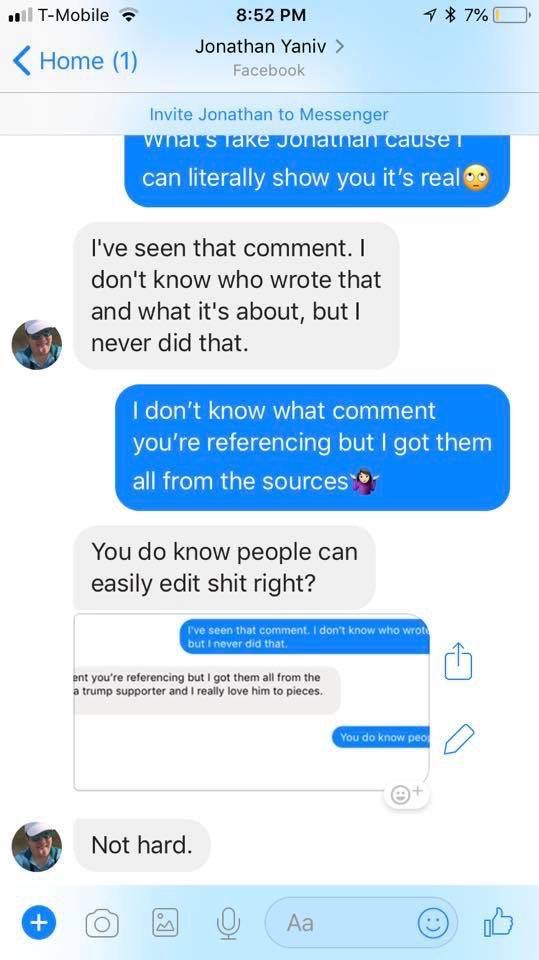Screen dimensions: 539x960
Task: Open the Jonathan Yaniv contact details chevron
Action: pyautogui.click(x=340, y=47)
